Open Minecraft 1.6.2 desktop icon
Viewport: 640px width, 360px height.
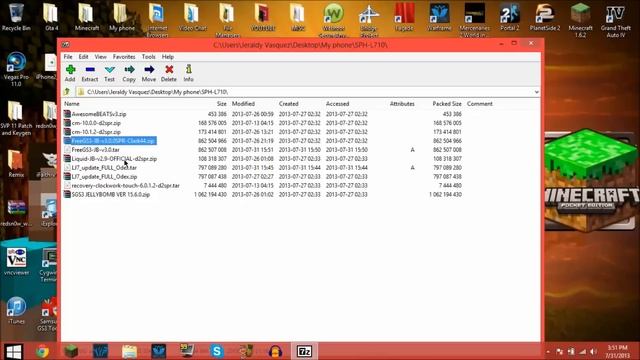pos(580,20)
